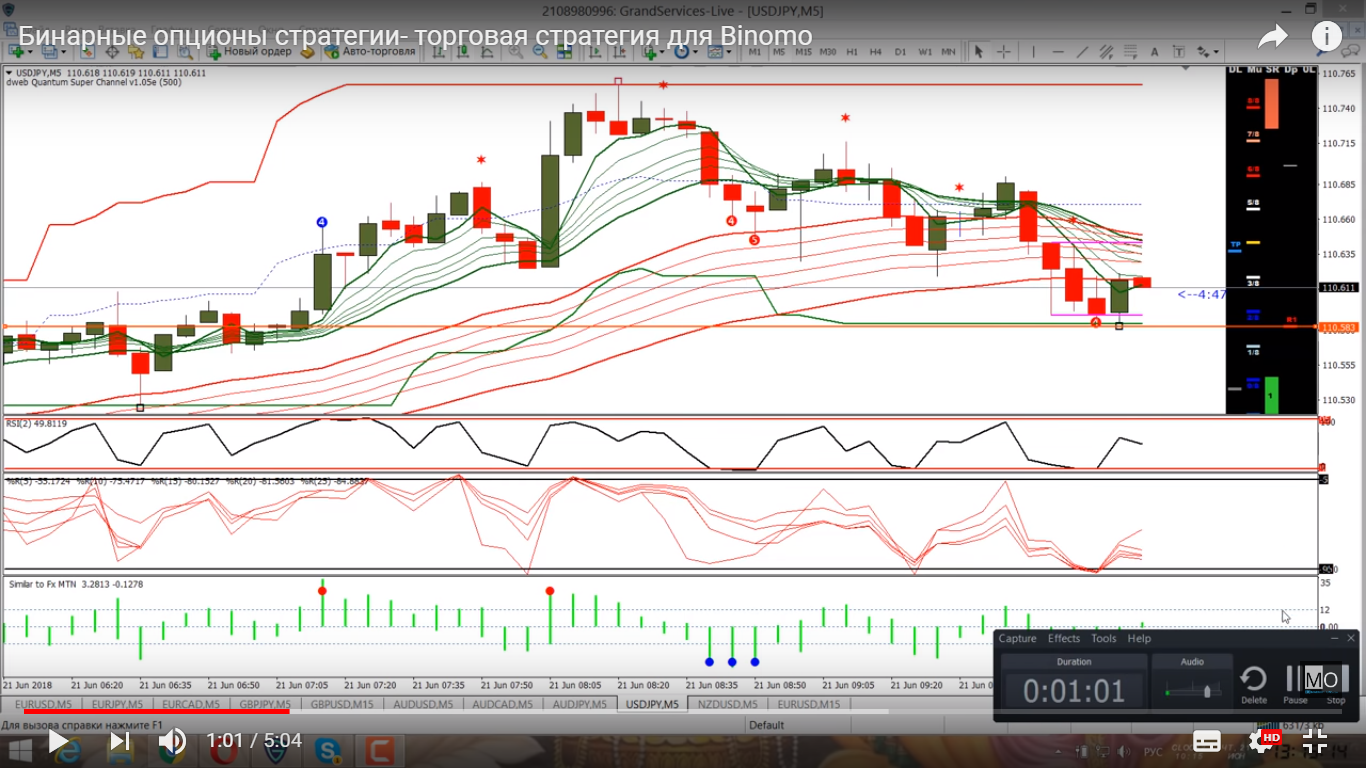Set timeframe to D1
Viewport: 1366px width, 768px height.
click(900, 51)
